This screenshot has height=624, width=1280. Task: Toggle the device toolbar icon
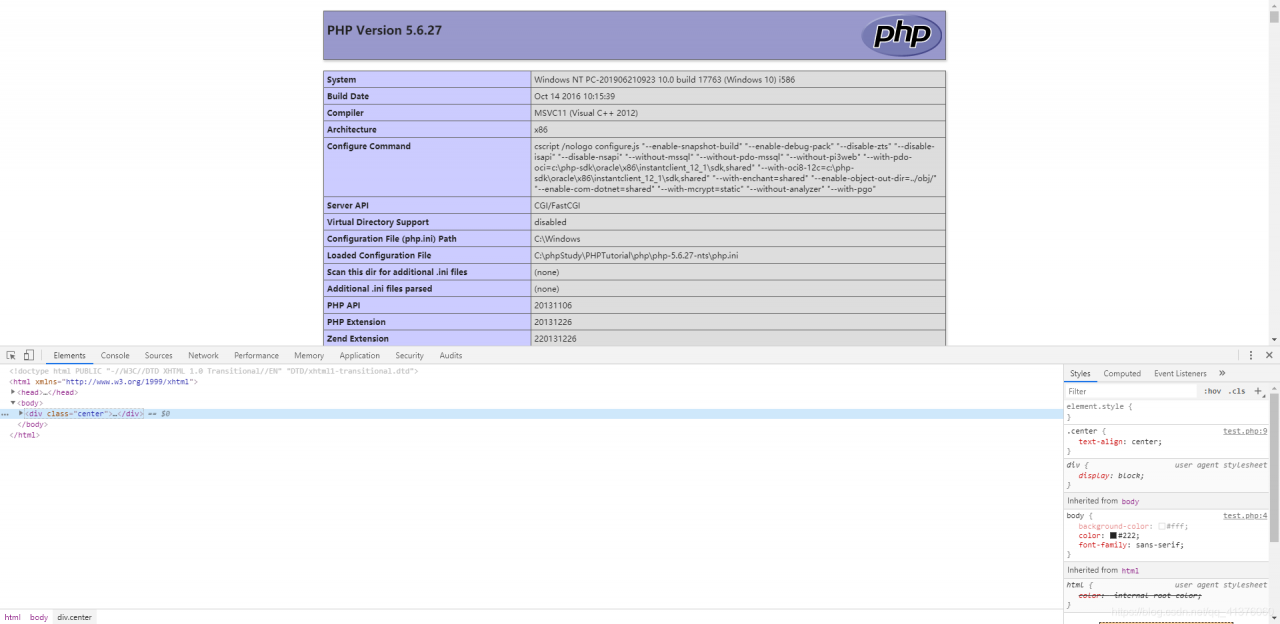(29, 355)
